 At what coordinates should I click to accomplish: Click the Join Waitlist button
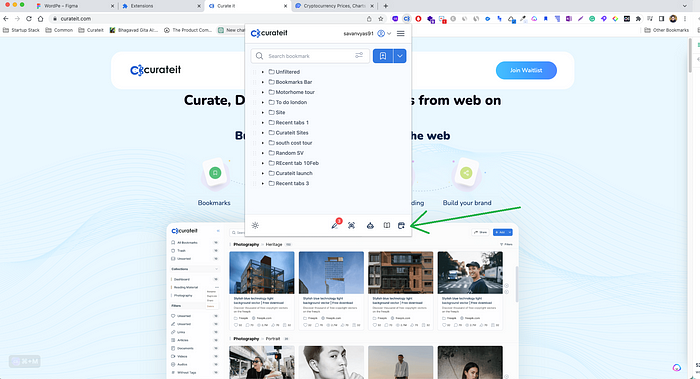pos(526,70)
